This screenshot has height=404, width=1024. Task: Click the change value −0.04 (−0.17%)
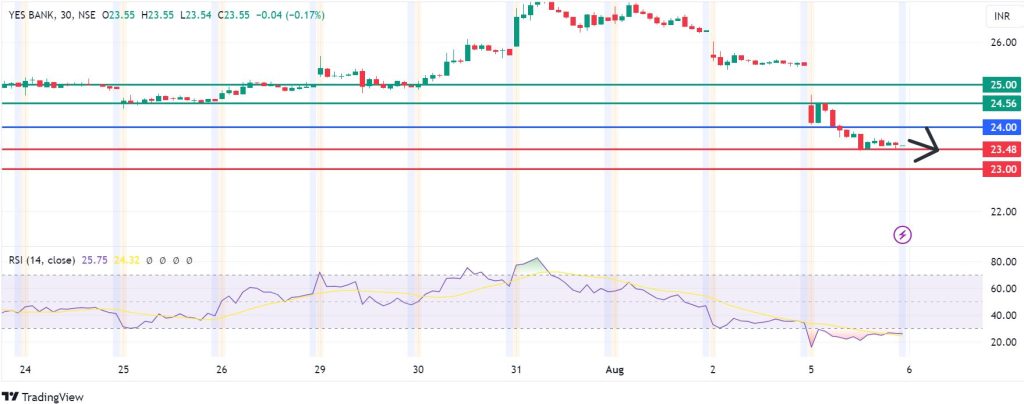pos(292,15)
